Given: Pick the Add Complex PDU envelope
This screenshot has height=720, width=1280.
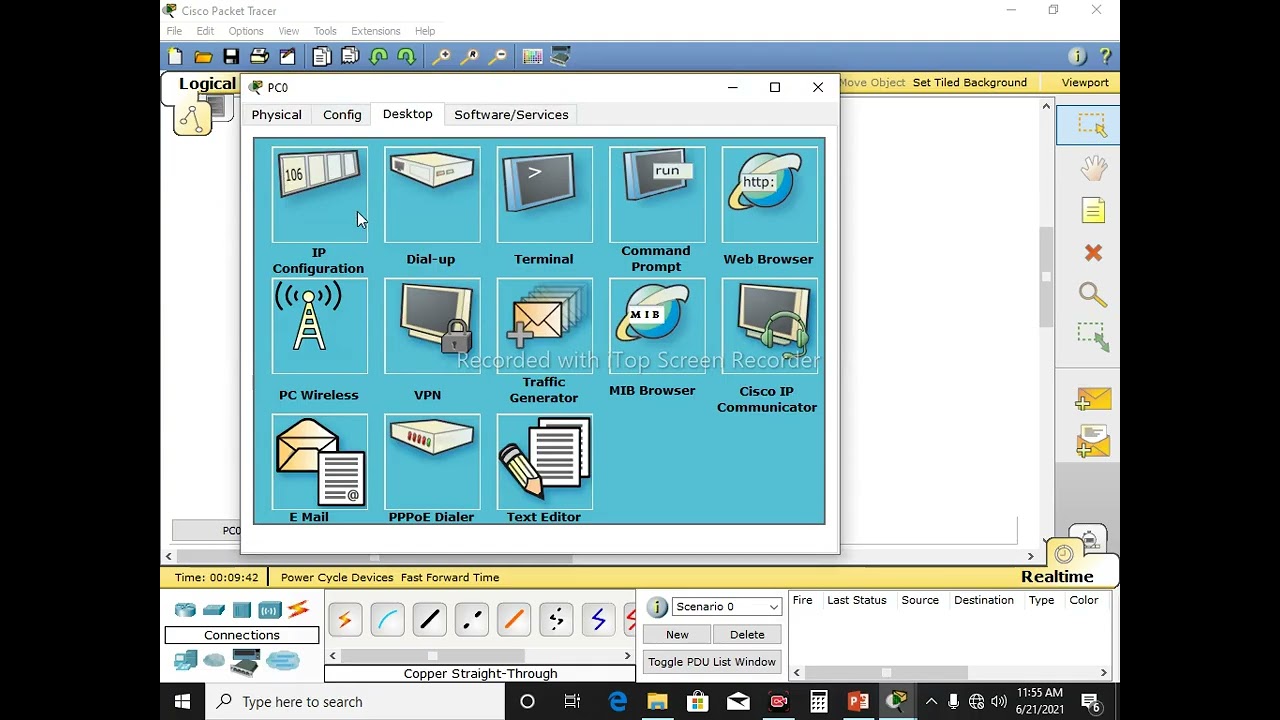Looking at the screenshot, I should coord(1092,442).
